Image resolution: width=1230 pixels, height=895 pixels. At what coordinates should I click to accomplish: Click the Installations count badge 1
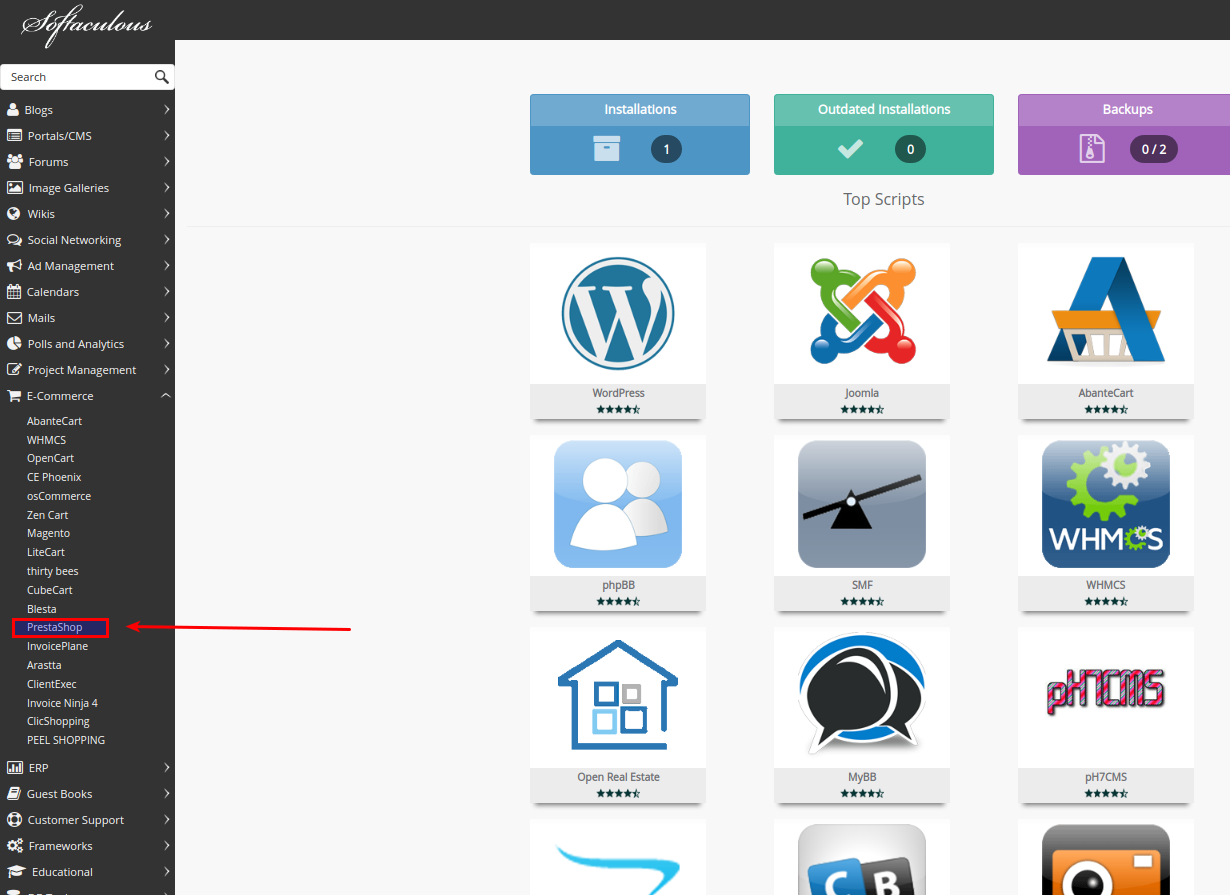pos(666,149)
